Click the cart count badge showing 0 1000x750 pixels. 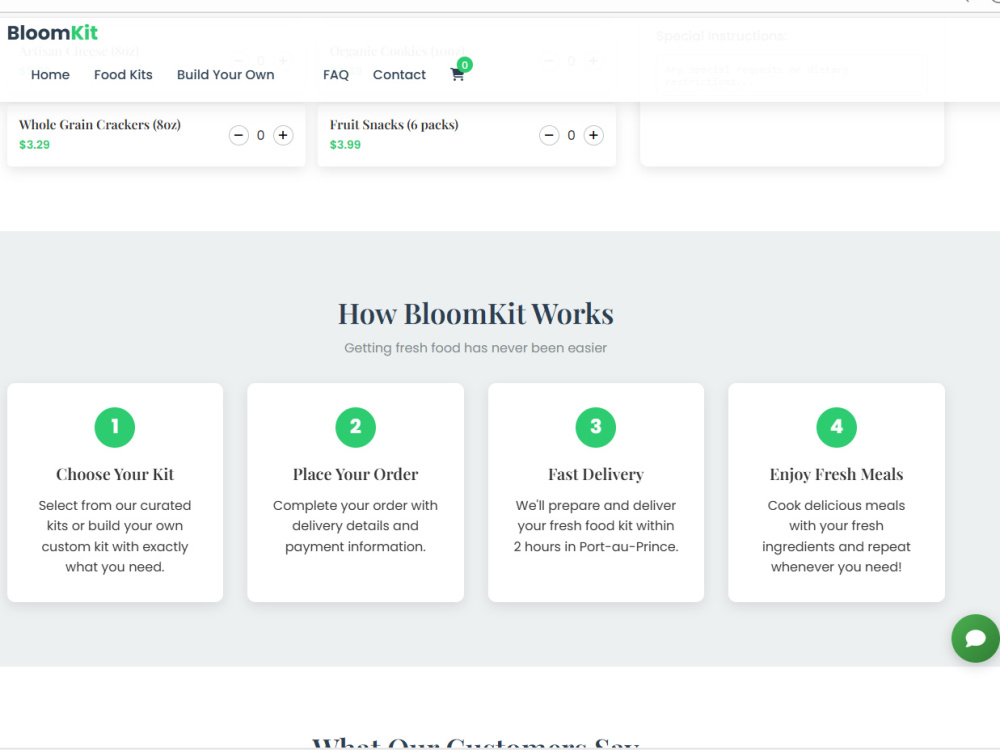pos(464,64)
